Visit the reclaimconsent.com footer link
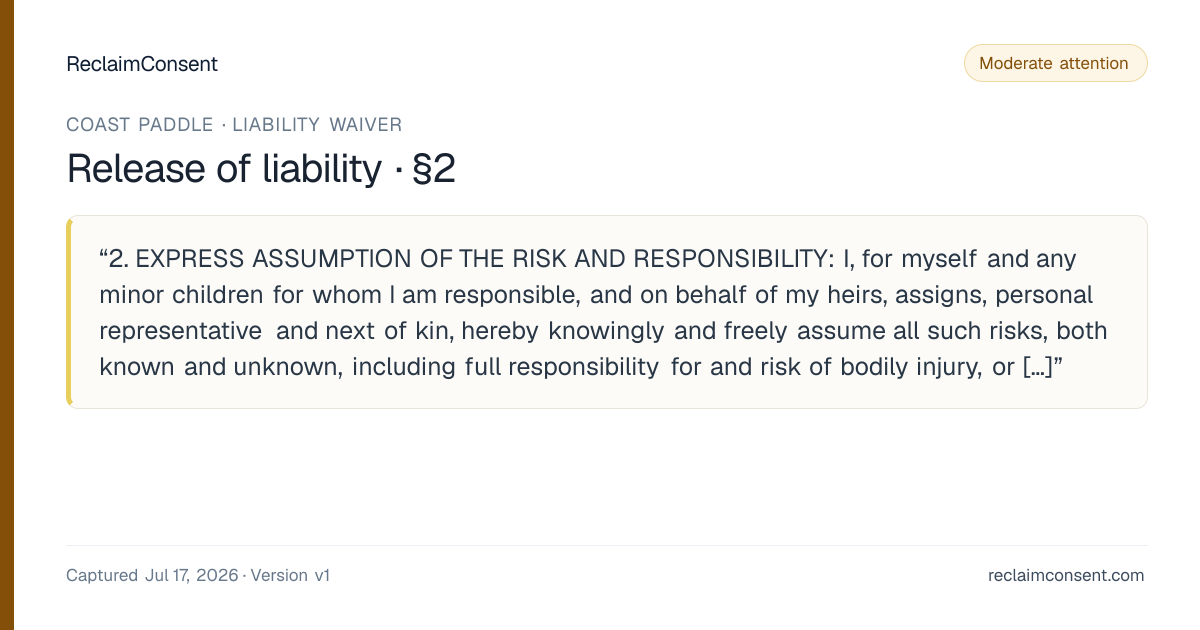 (x=1066, y=575)
